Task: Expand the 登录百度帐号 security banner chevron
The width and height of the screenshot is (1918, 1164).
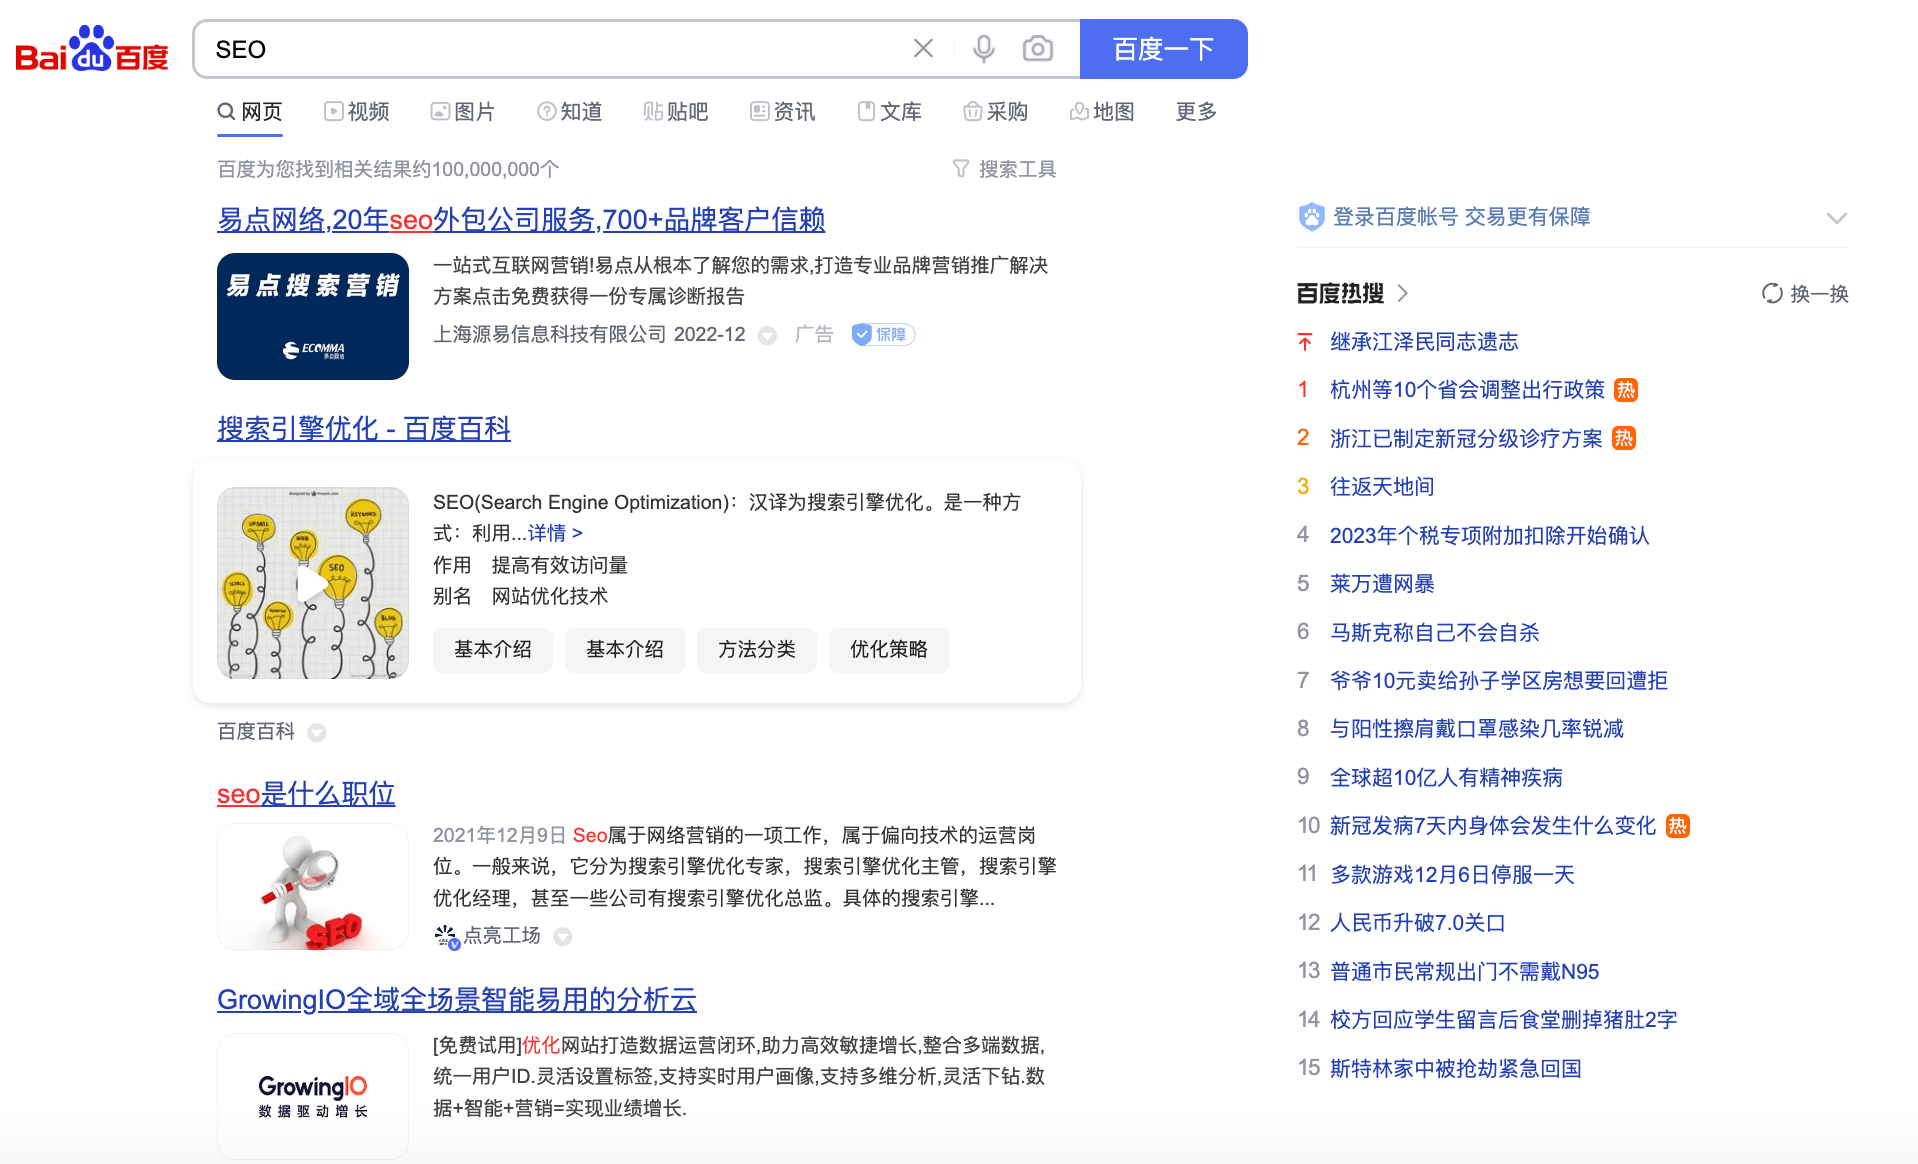Action: coord(1836,218)
